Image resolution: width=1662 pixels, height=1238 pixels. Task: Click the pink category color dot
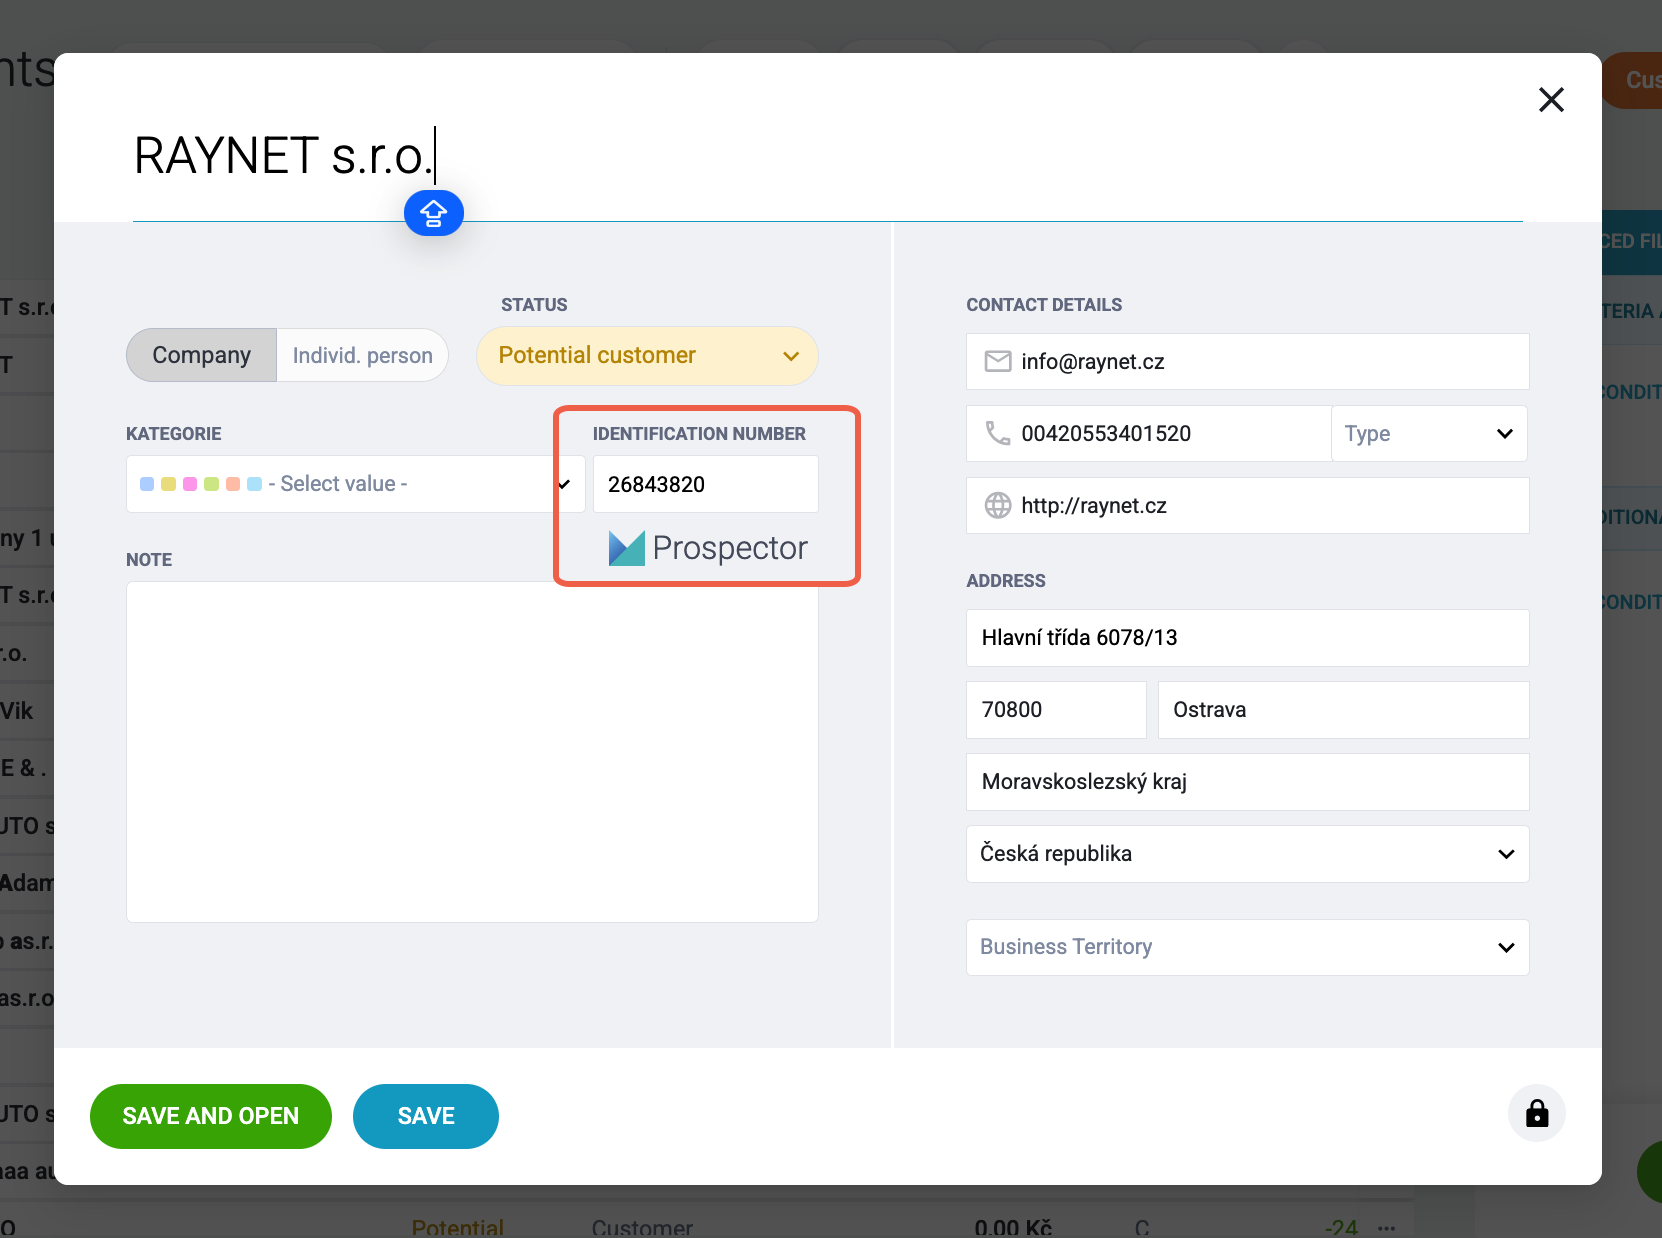(x=190, y=484)
